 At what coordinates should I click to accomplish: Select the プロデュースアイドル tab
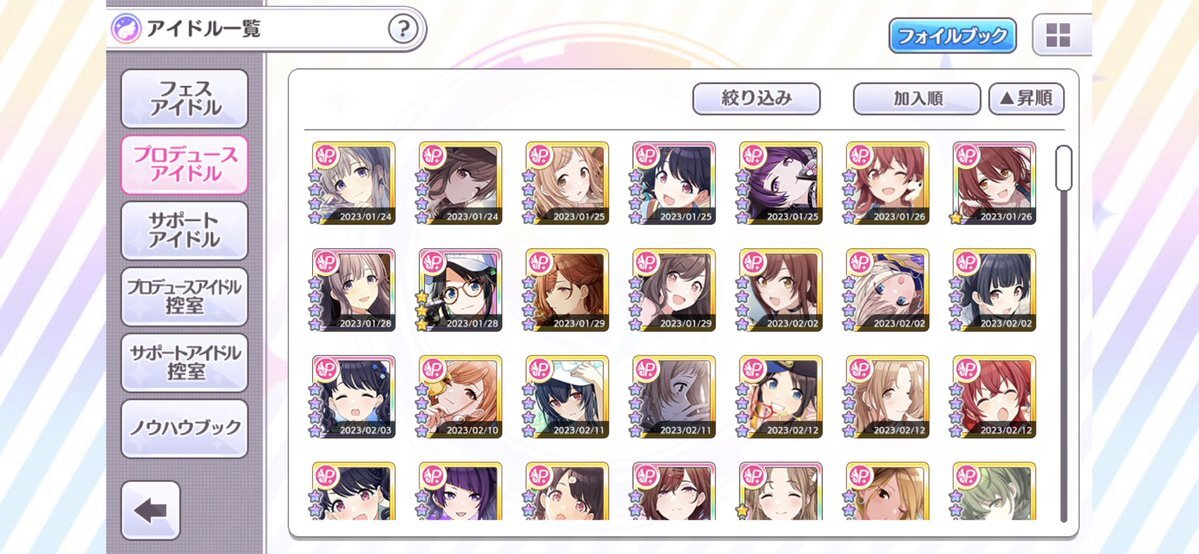tap(184, 165)
